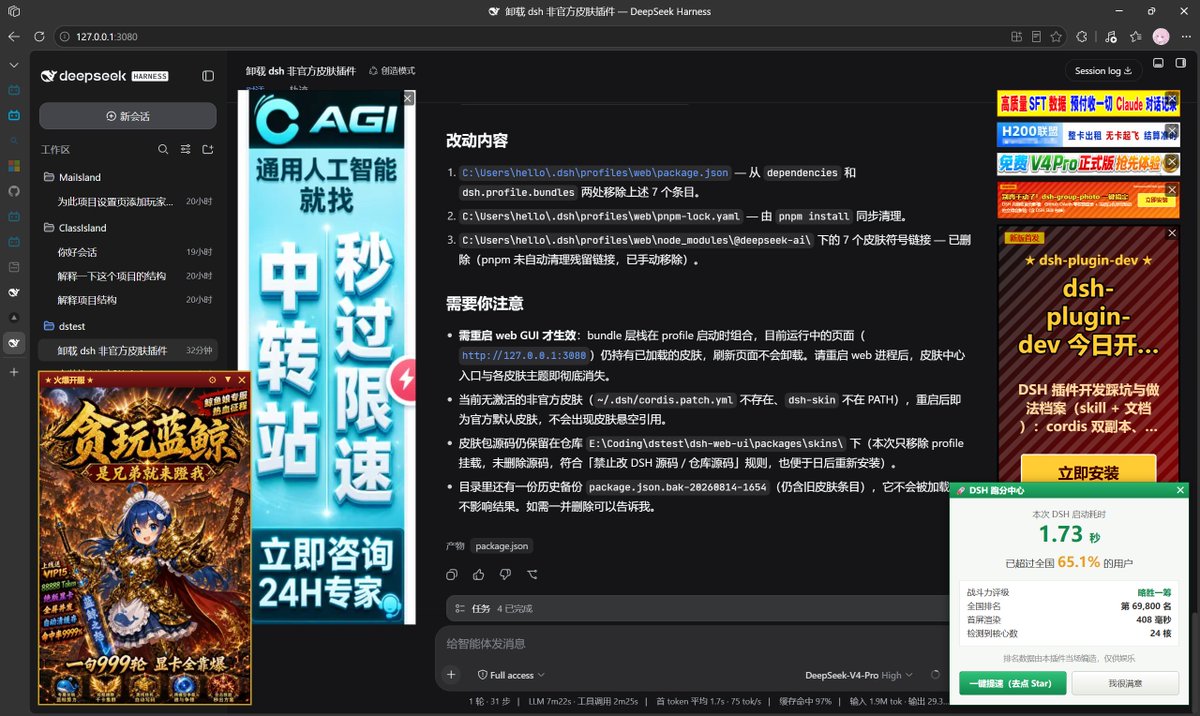
Task: Expand the vertical tab bar chevron
Action: pos(14,64)
